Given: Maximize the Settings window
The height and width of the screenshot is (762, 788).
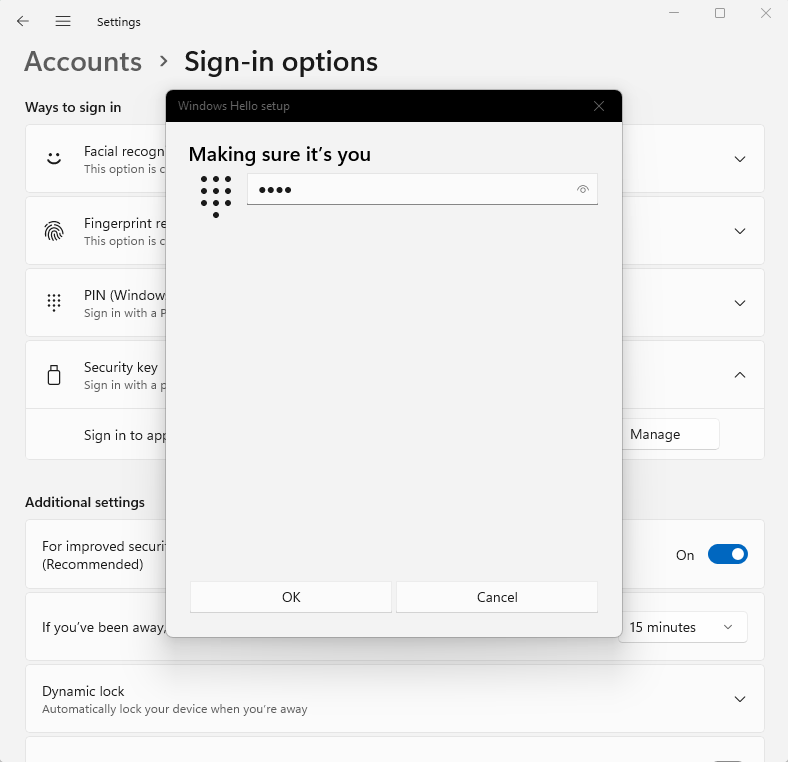Looking at the screenshot, I should pyautogui.click(x=720, y=13).
